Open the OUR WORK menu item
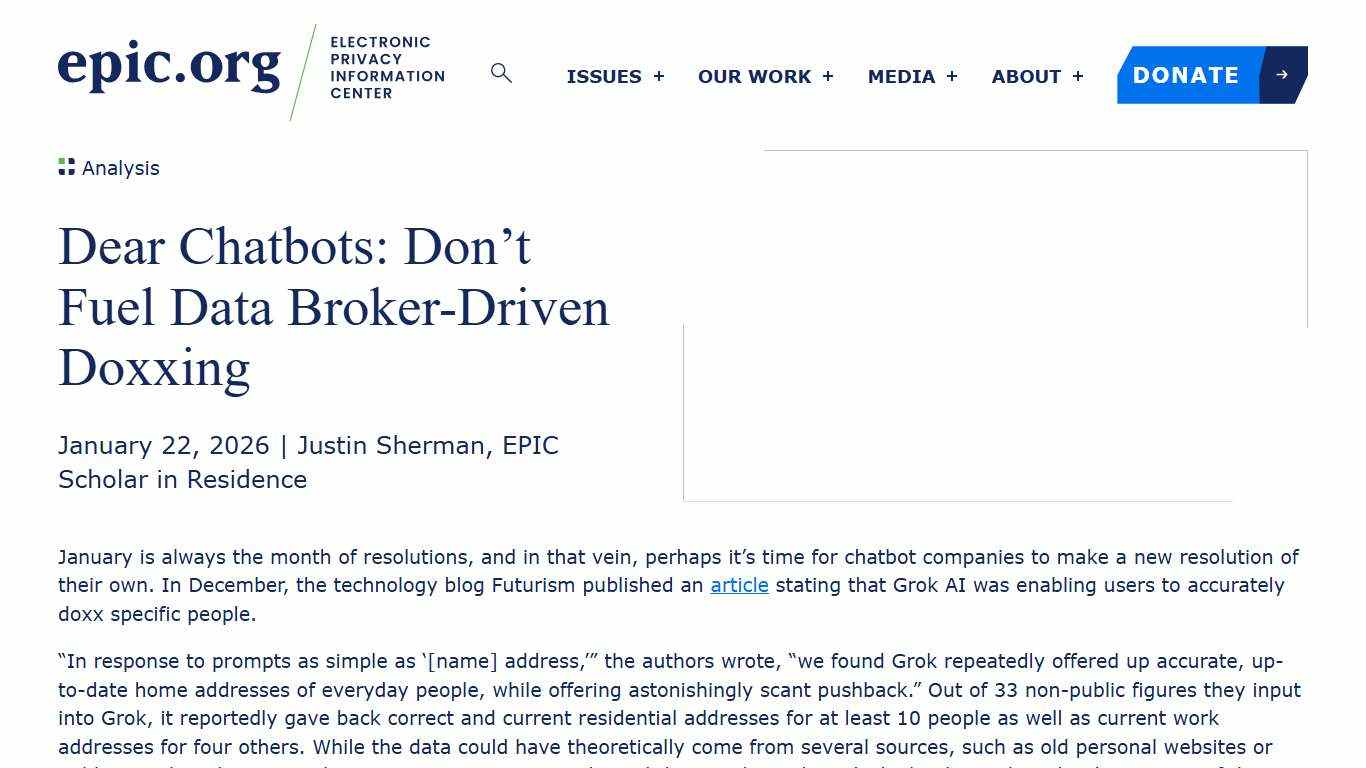The image size is (1366, 768). click(755, 76)
